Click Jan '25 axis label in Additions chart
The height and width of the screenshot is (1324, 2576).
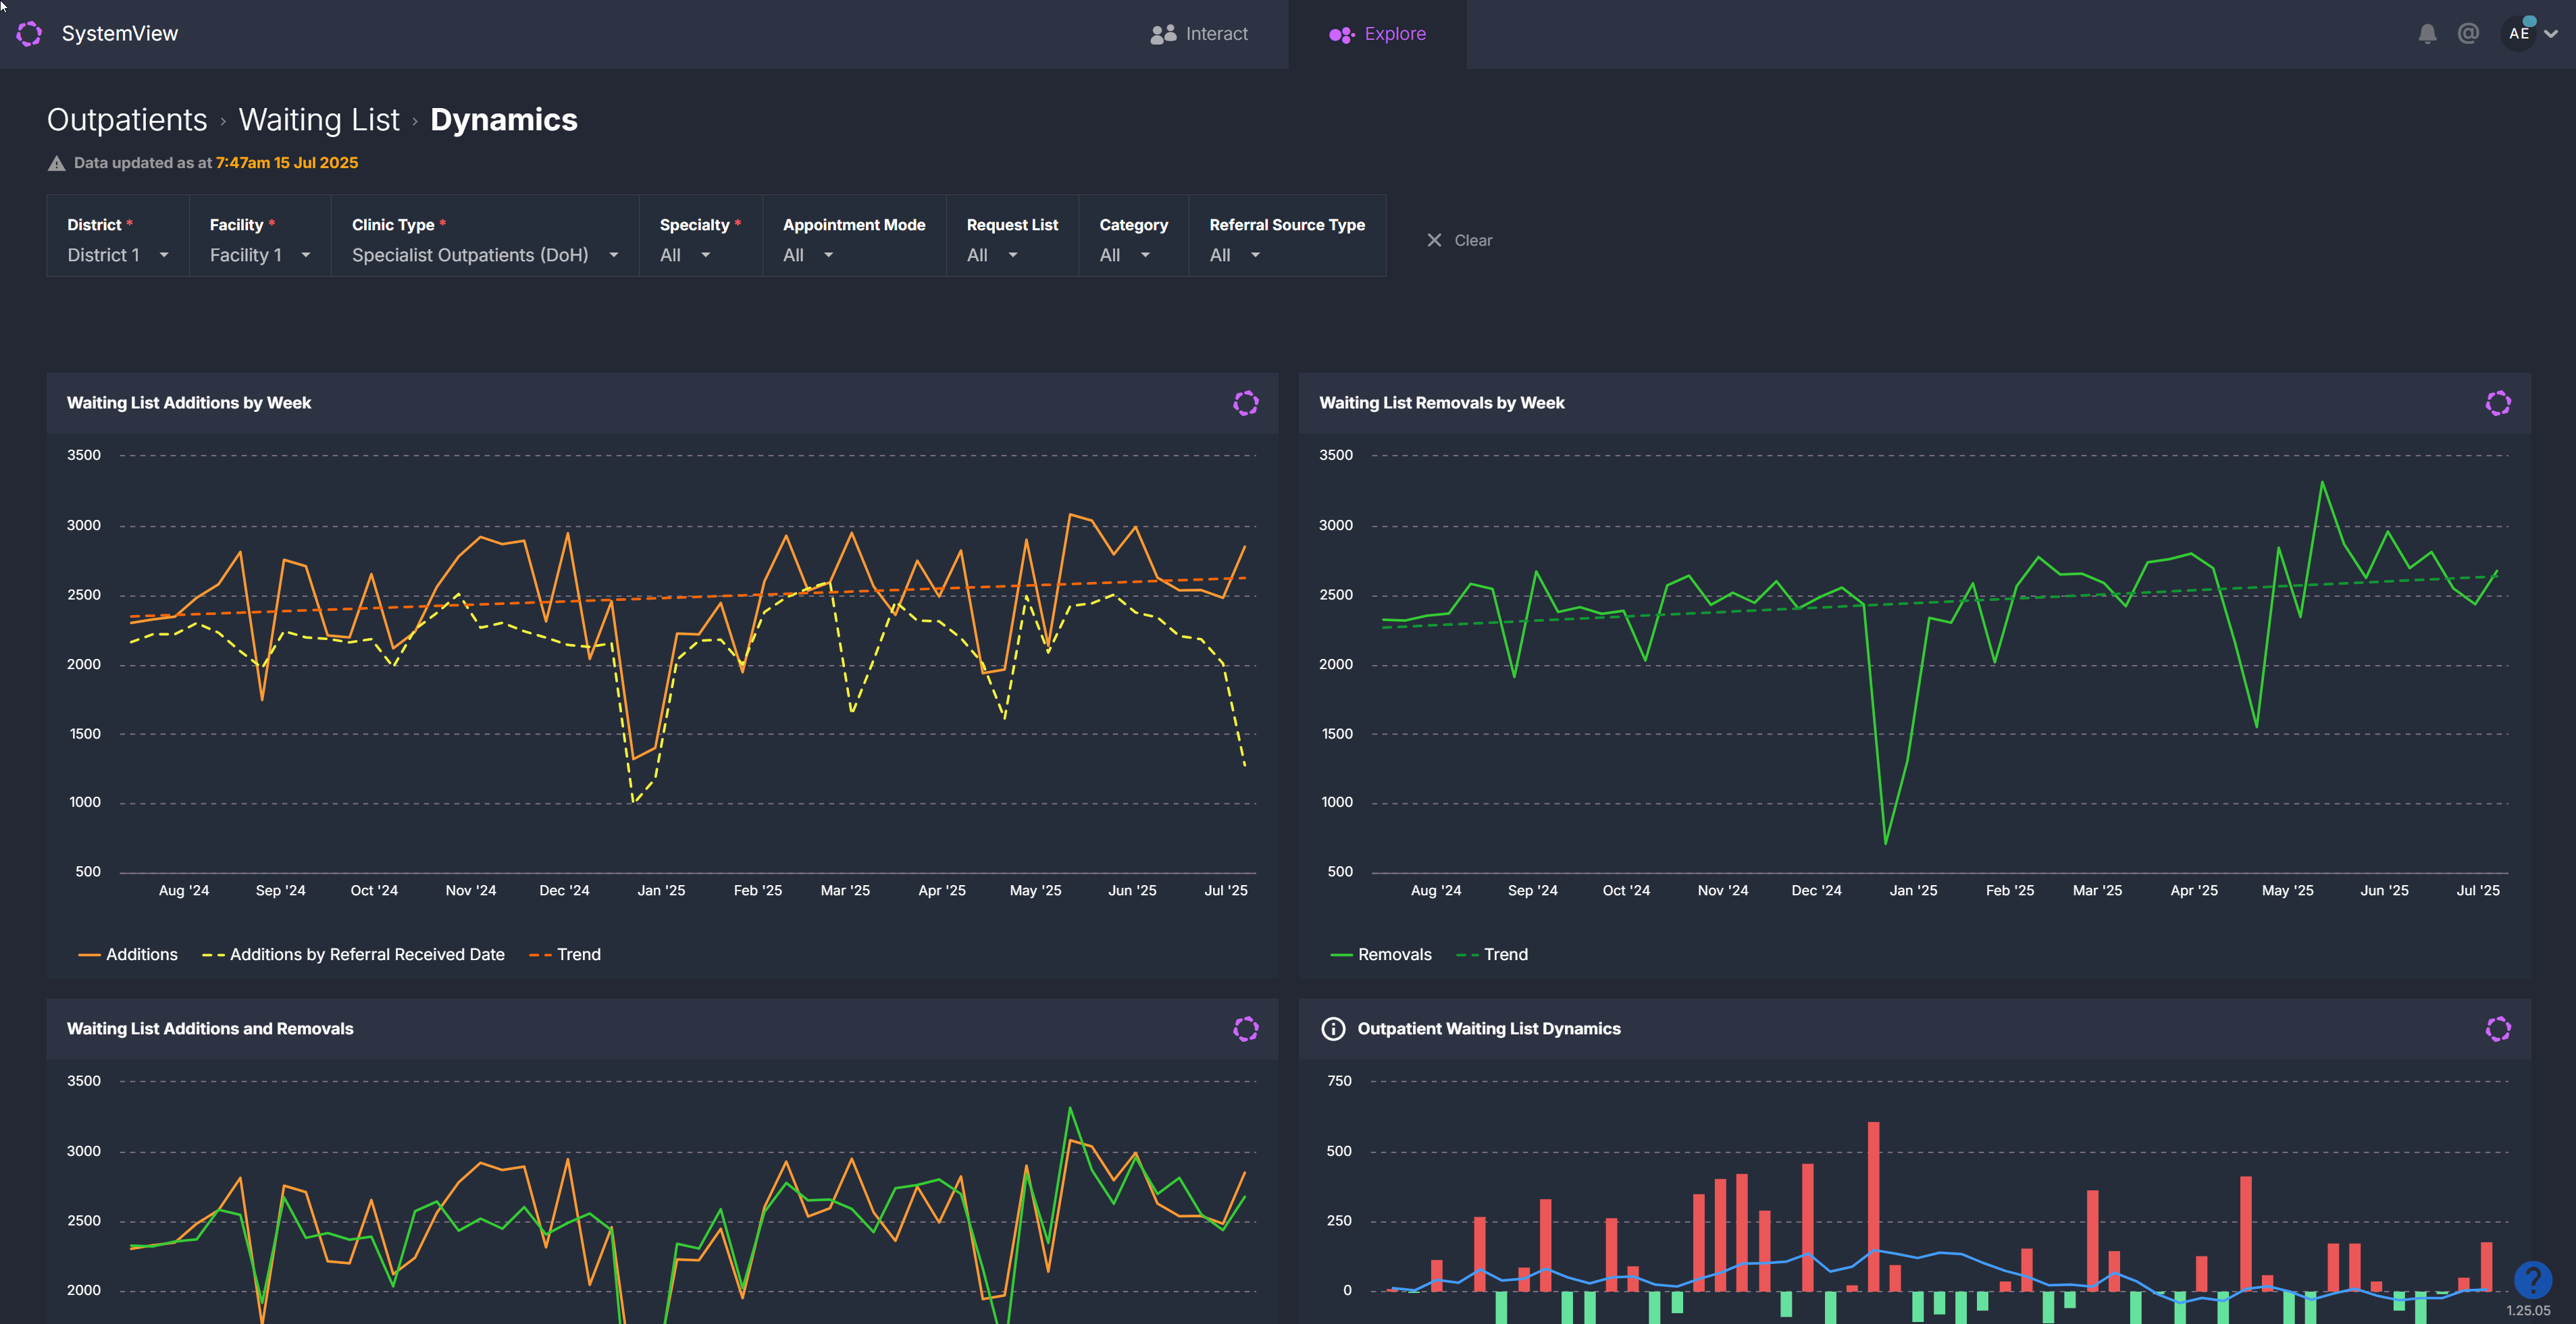click(x=661, y=891)
